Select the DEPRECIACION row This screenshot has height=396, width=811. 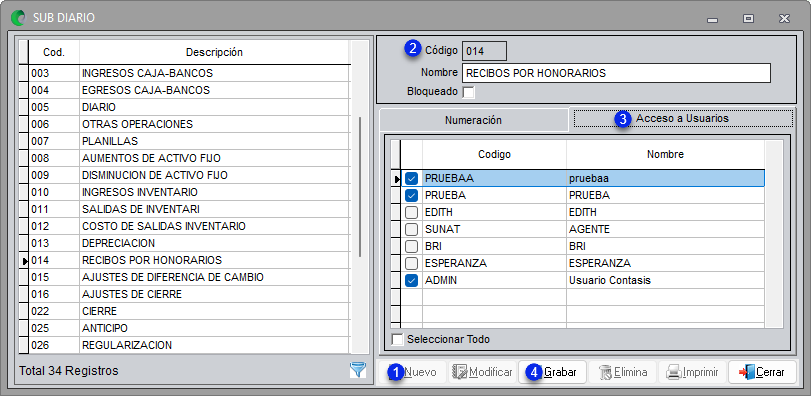(189, 243)
